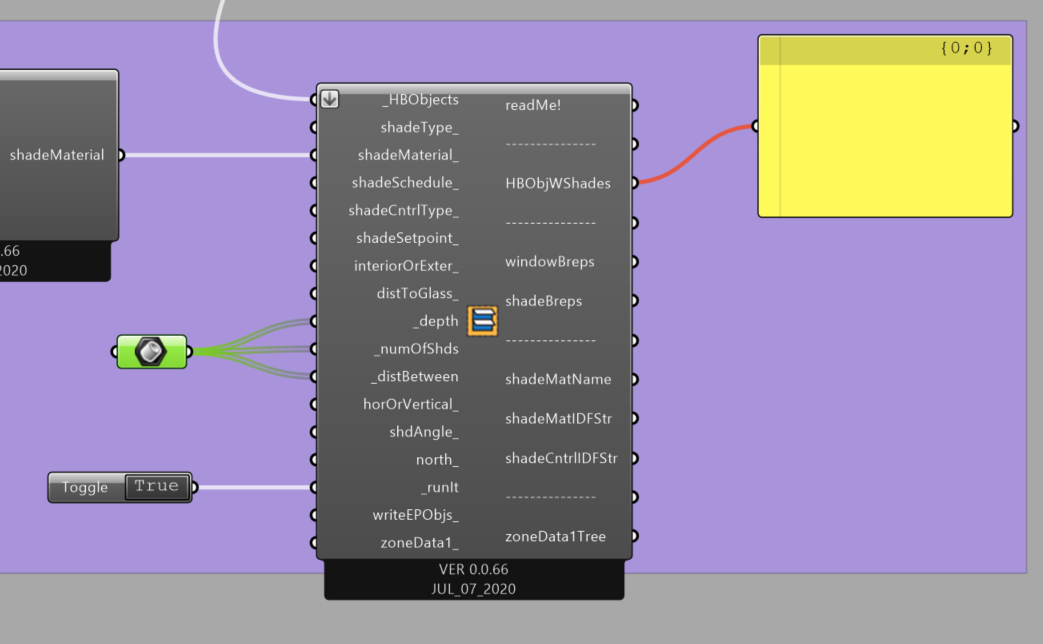This screenshot has height=644, width=1043.
Task: Click the _runIt input parameter
Action: [x=439, y=487]
